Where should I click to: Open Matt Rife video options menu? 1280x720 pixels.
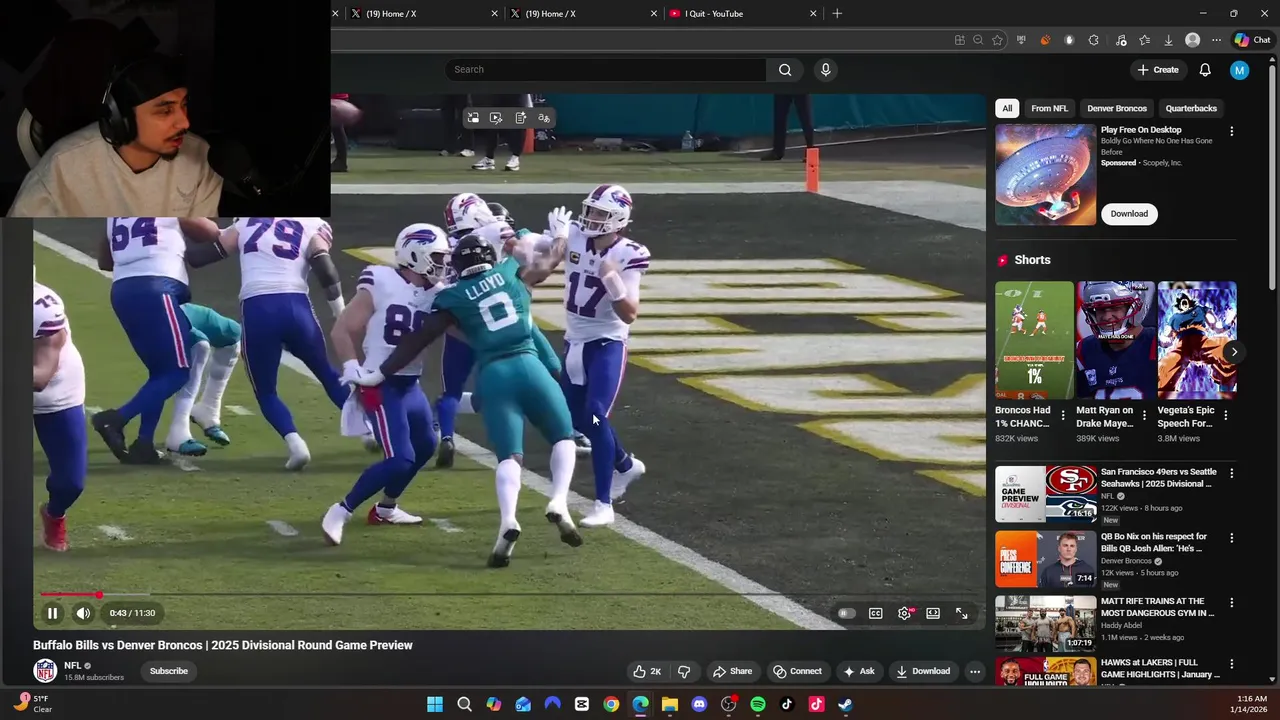1231,603
